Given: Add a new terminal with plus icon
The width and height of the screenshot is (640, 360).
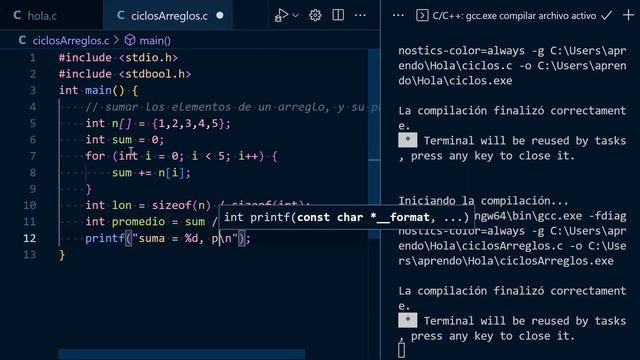Looking at the screenshot, I should [x=629, y=16].
